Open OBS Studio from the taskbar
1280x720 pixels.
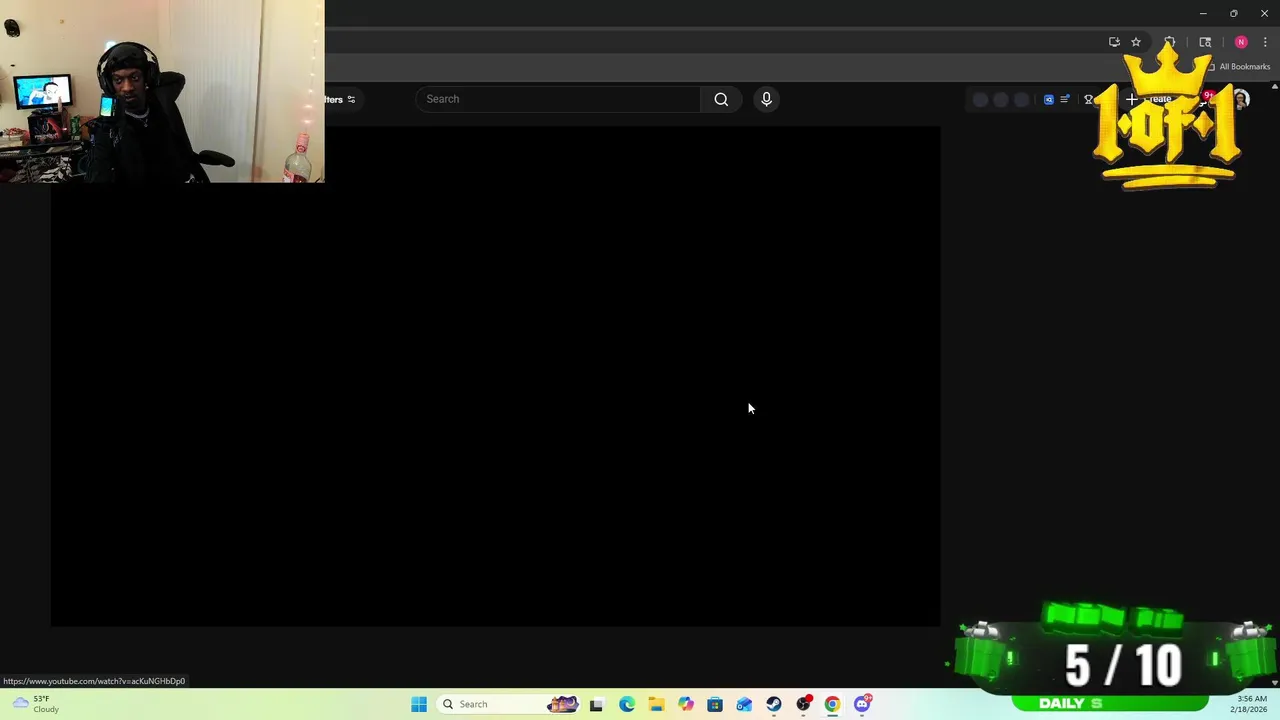[803, 704]
